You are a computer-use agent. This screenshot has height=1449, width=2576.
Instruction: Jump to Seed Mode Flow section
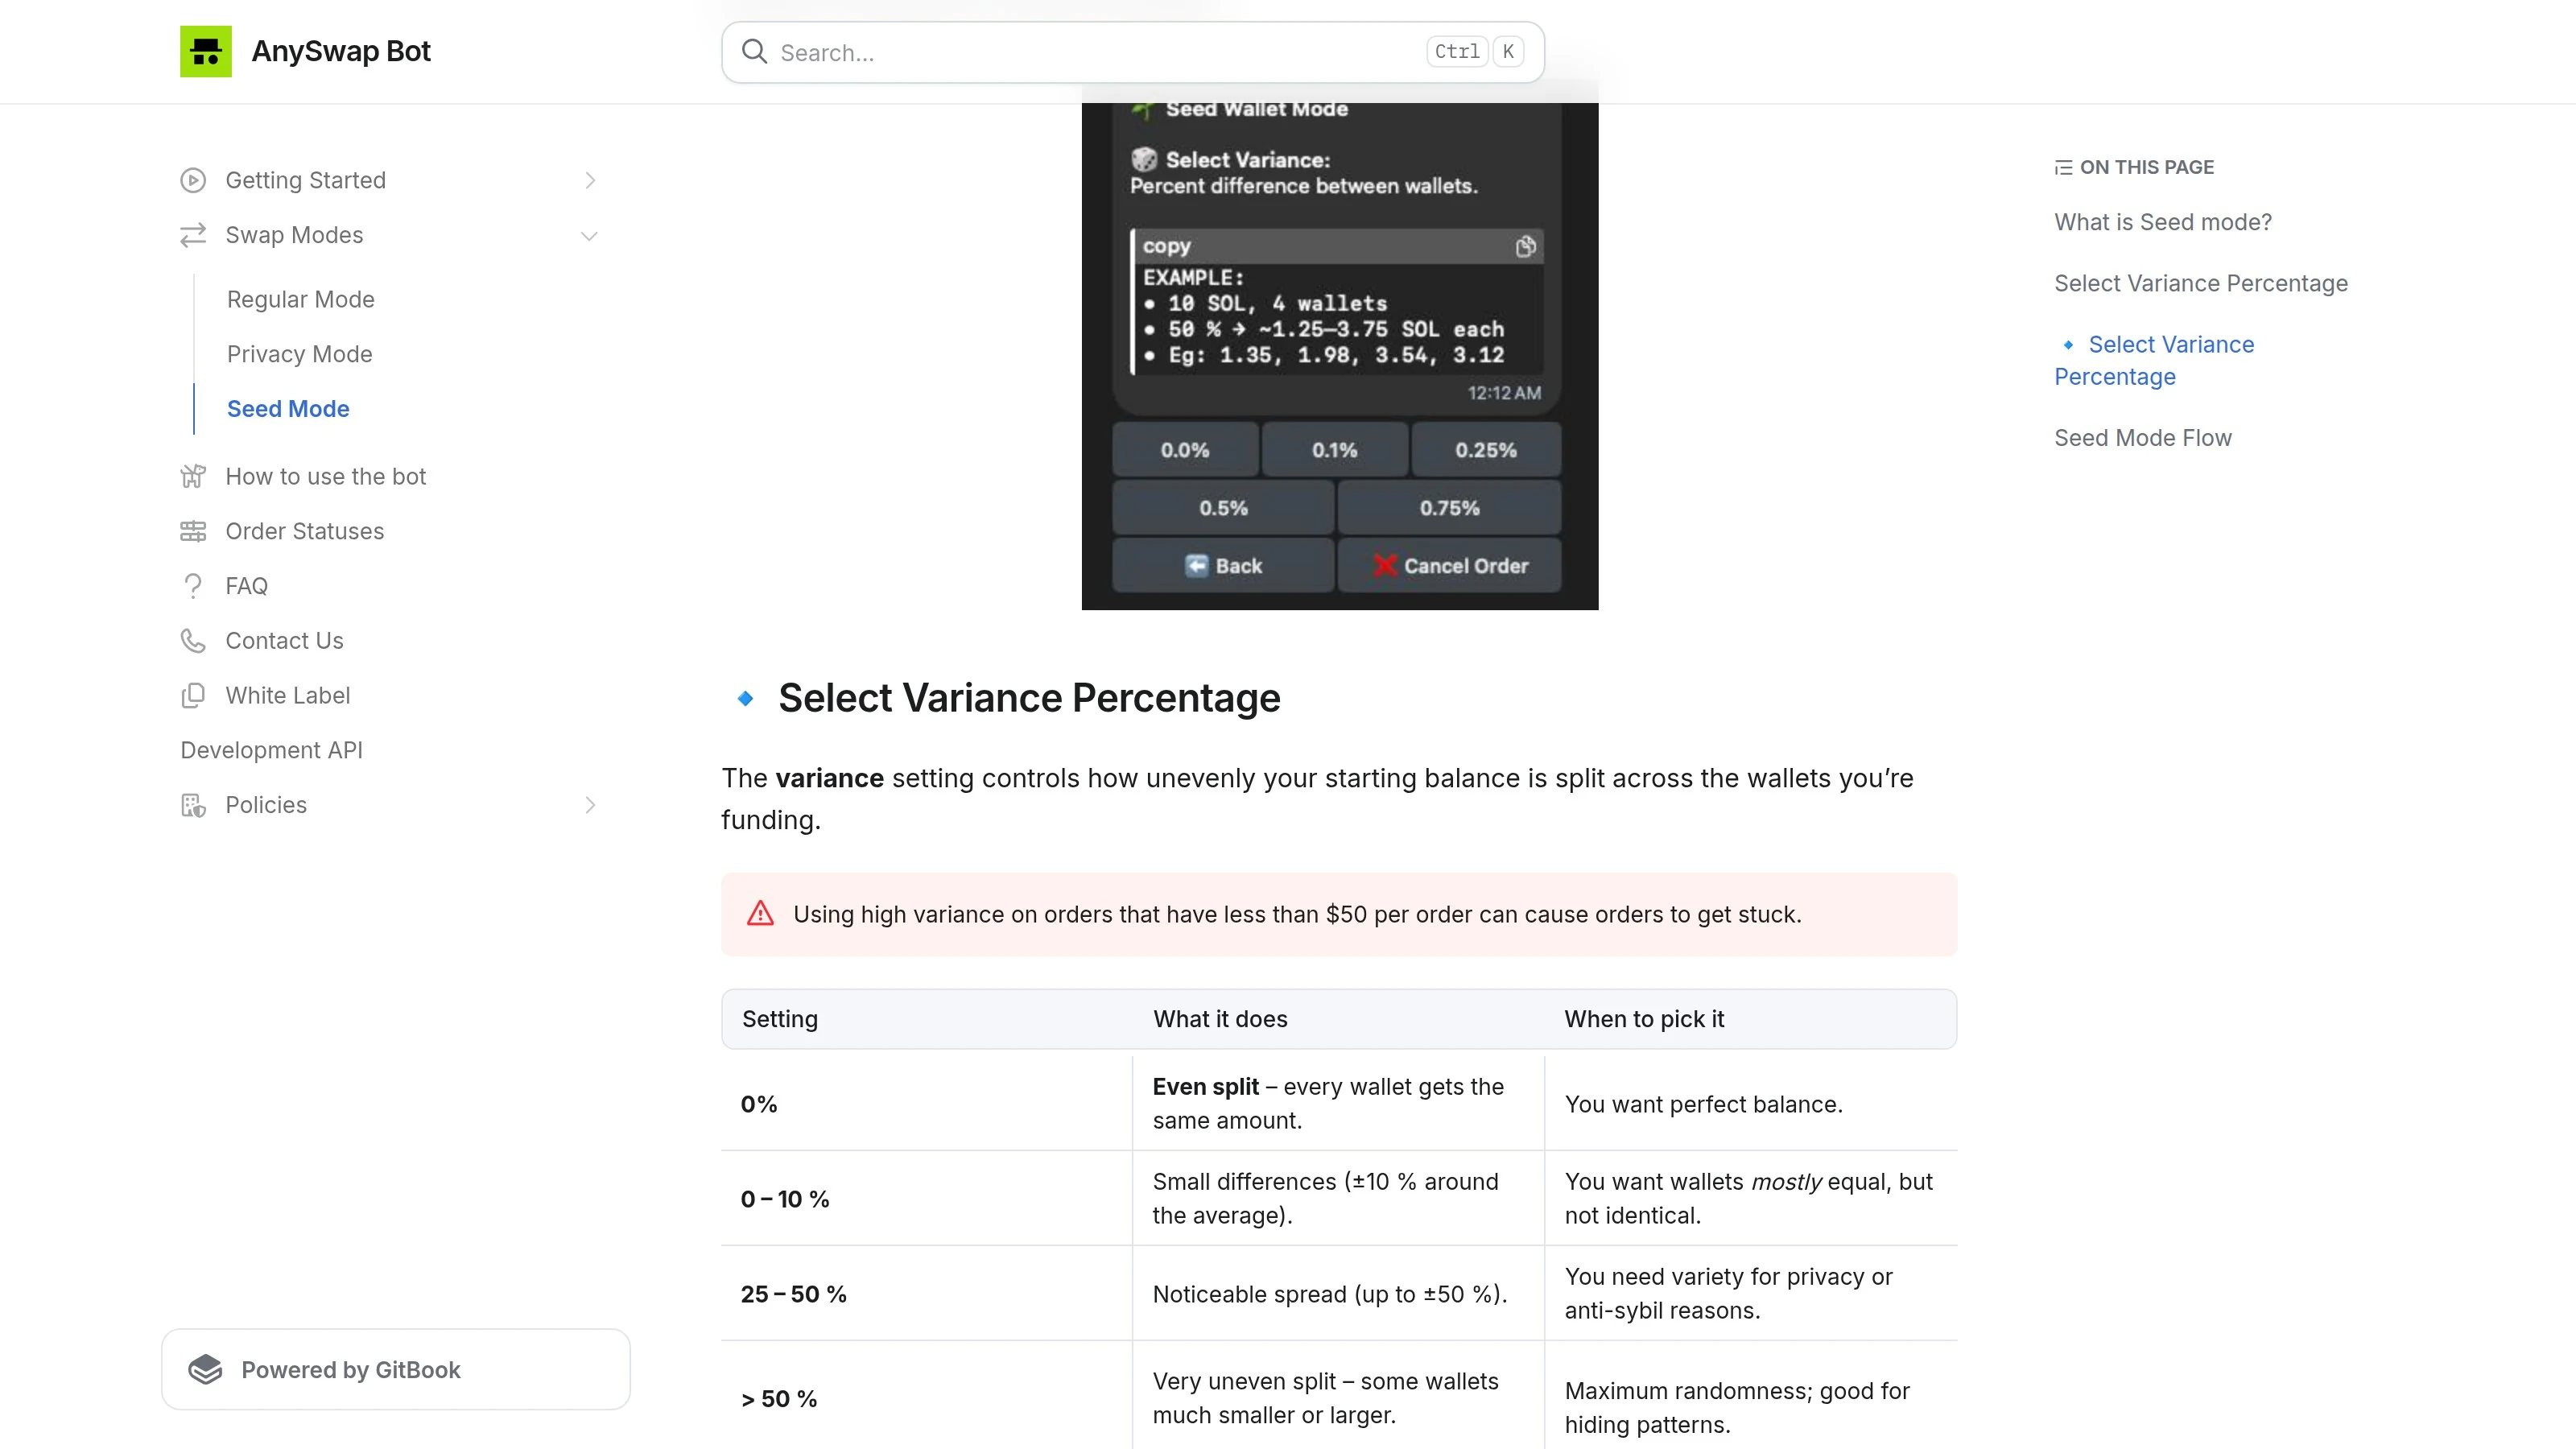[2143, 438]
